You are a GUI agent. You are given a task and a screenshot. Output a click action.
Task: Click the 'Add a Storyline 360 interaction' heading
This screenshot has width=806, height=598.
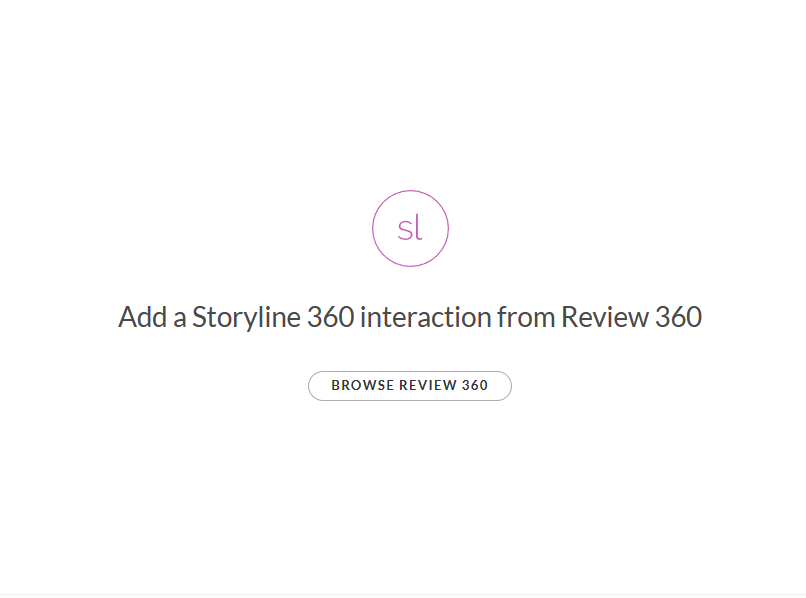click(410, 318)
